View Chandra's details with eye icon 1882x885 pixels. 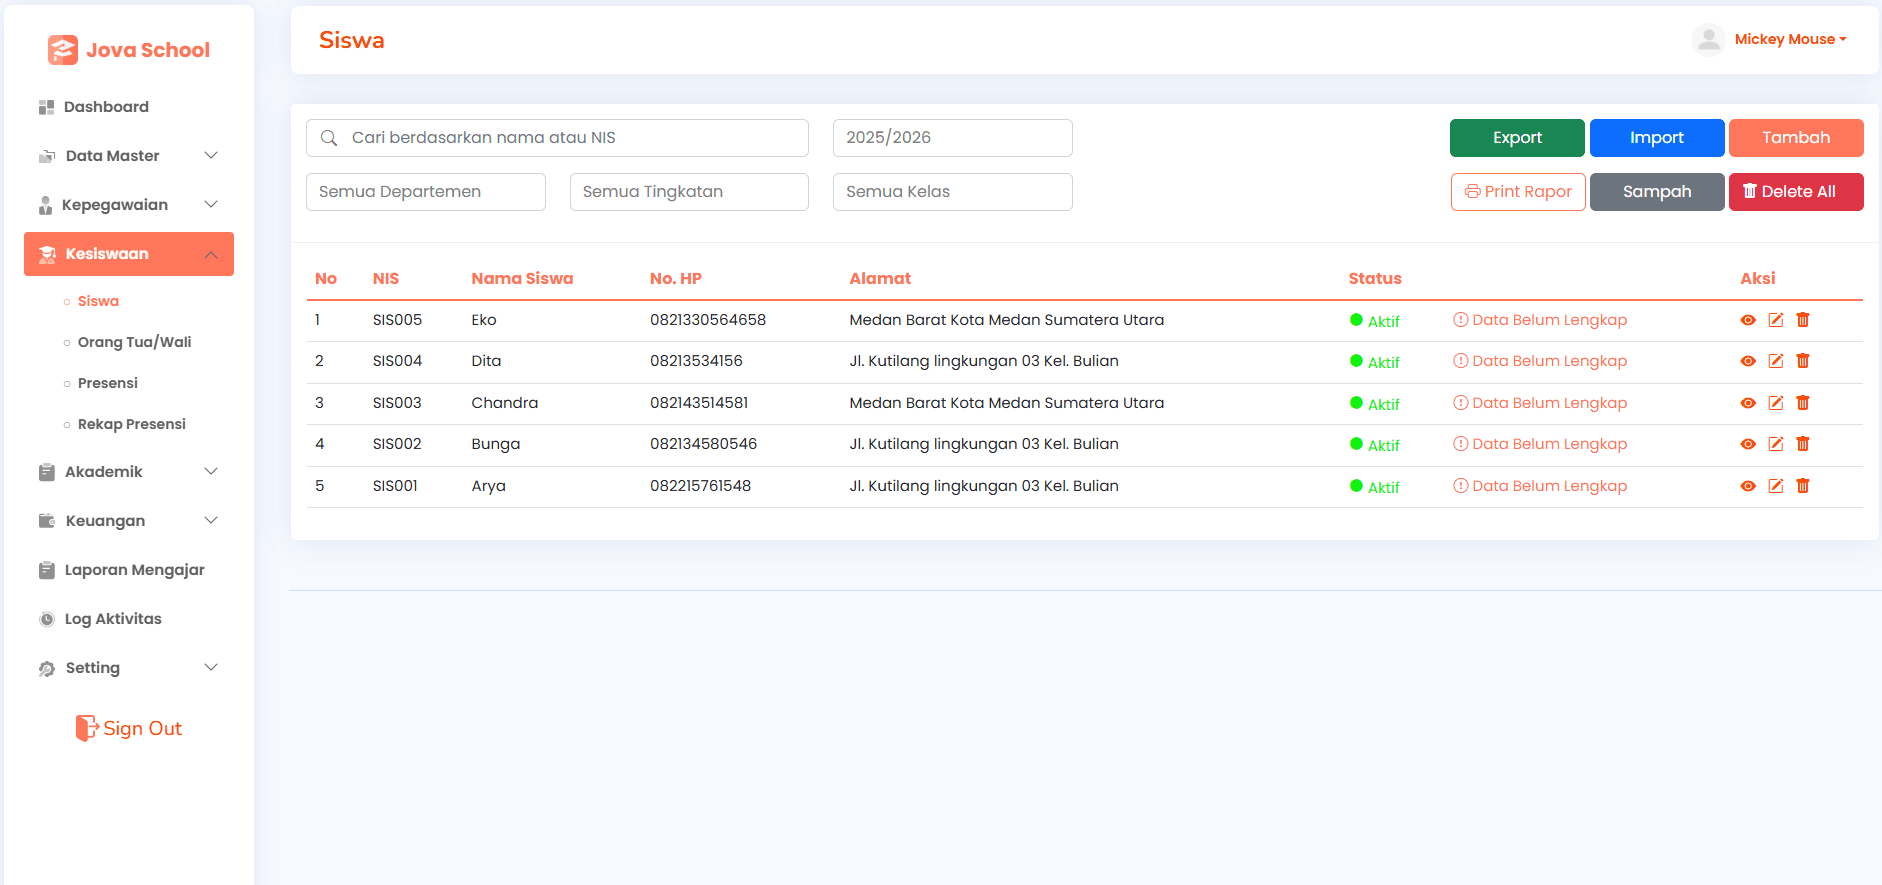[x=1747, y=403]
